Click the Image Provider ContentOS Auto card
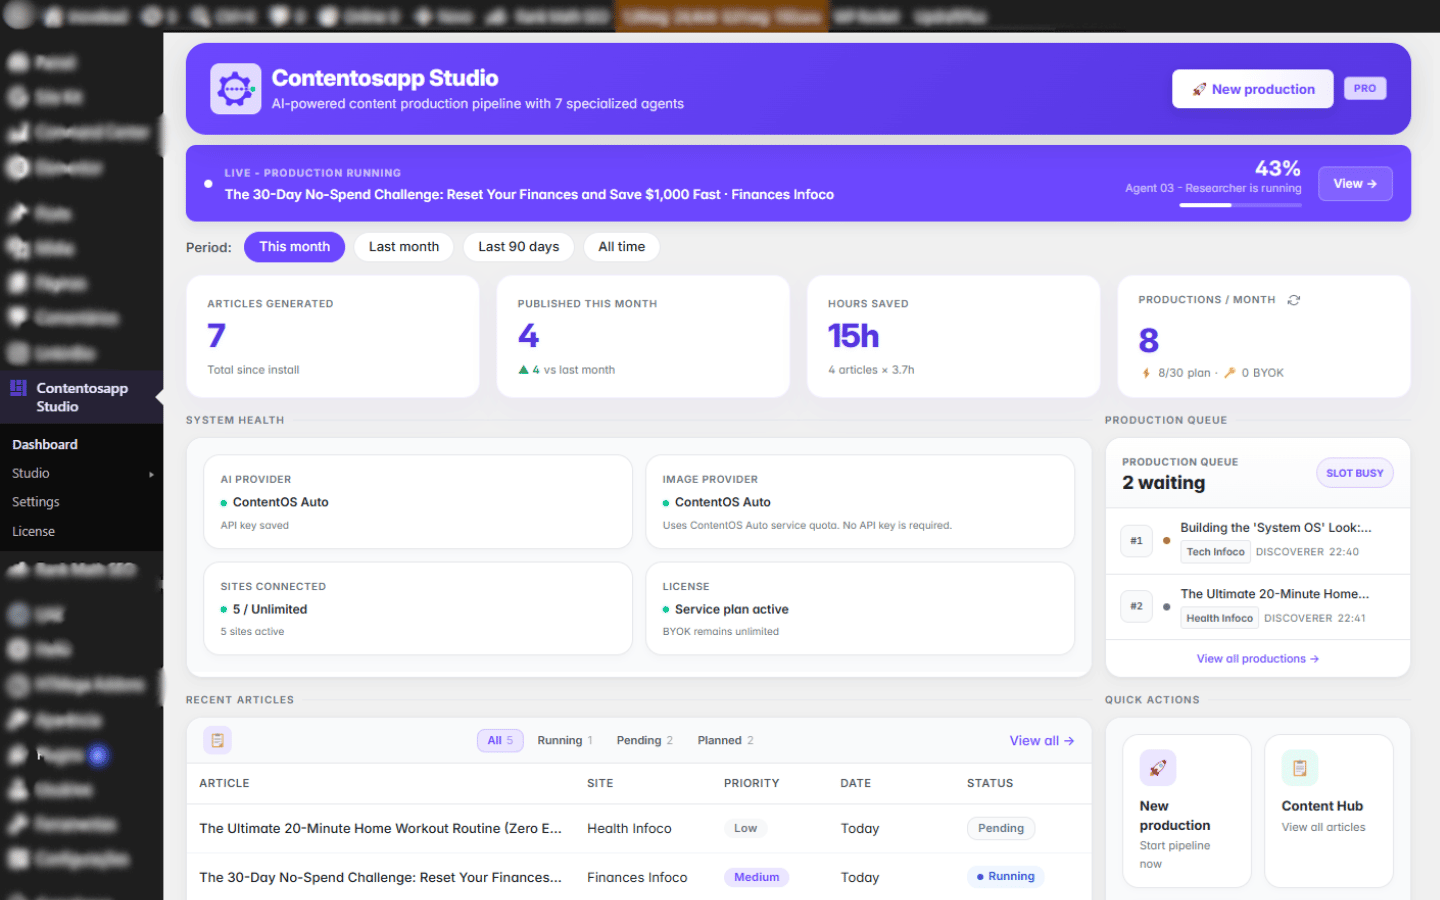 [860, 502]
